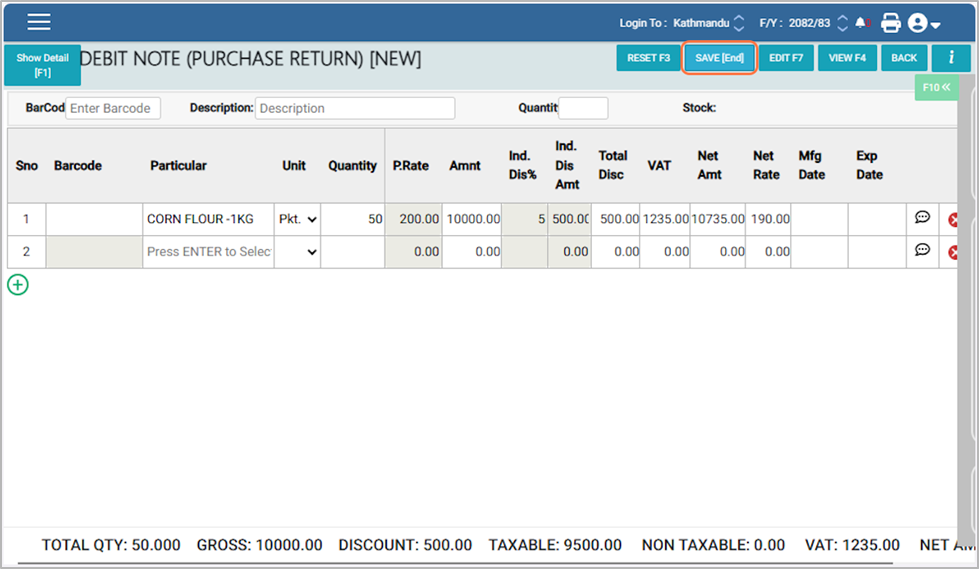Click the Barcode column header
The image size is (979, 569).
78,166
